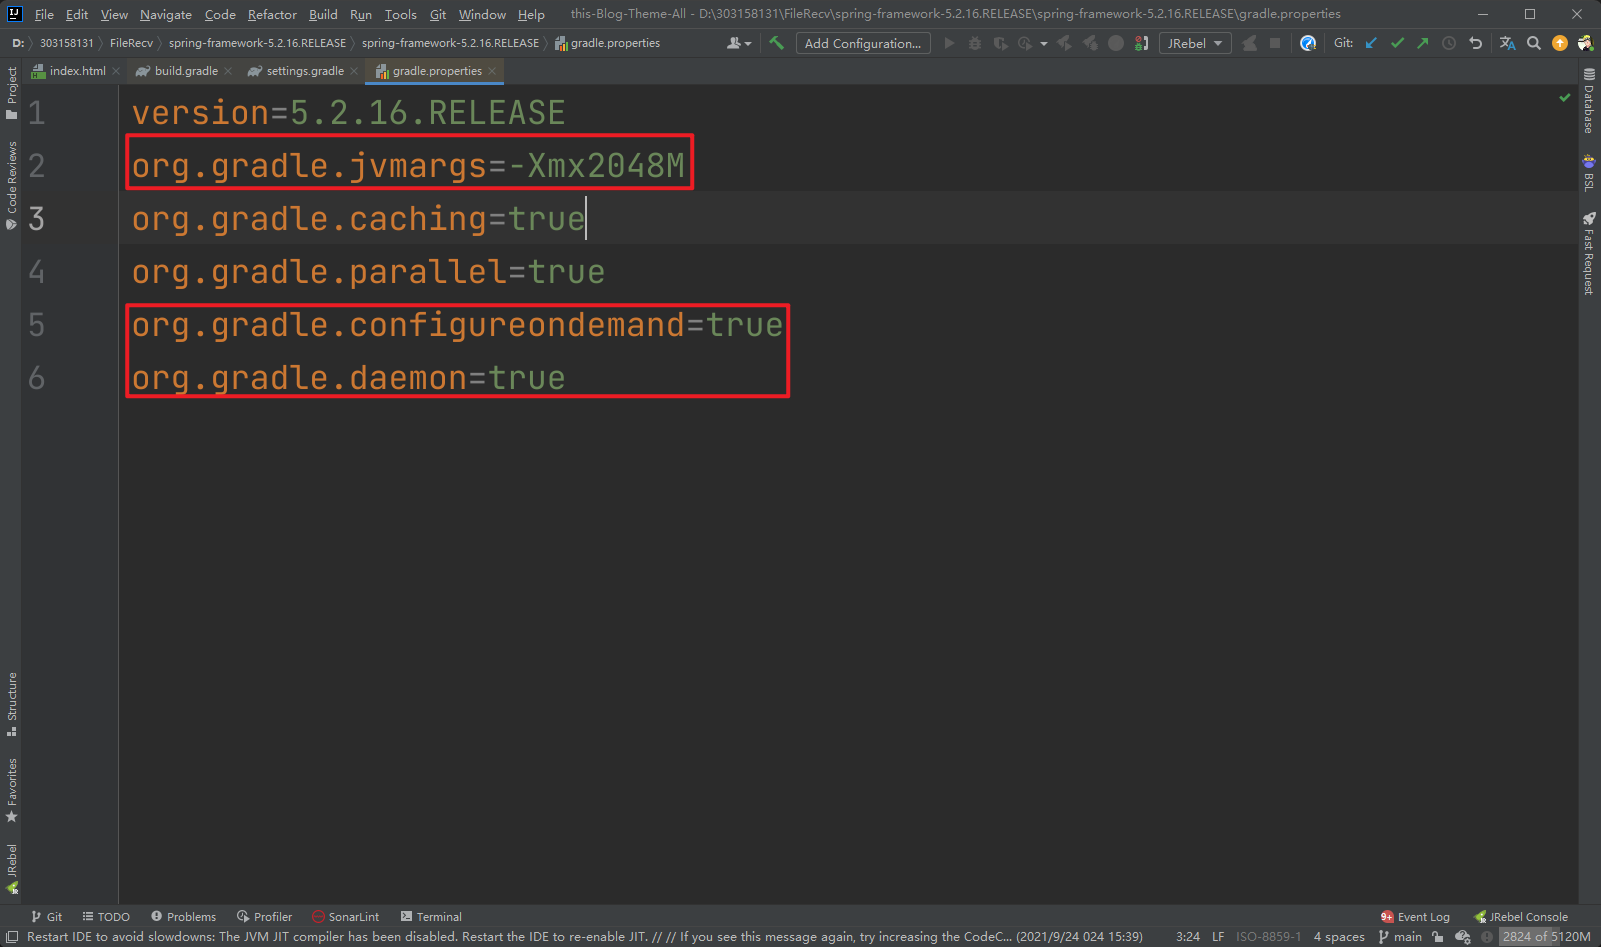Image resolution: width=1601 pixels, height=947 pixels.
Task: Toggle file read-only lock icon
Action: coord(1438,937)
